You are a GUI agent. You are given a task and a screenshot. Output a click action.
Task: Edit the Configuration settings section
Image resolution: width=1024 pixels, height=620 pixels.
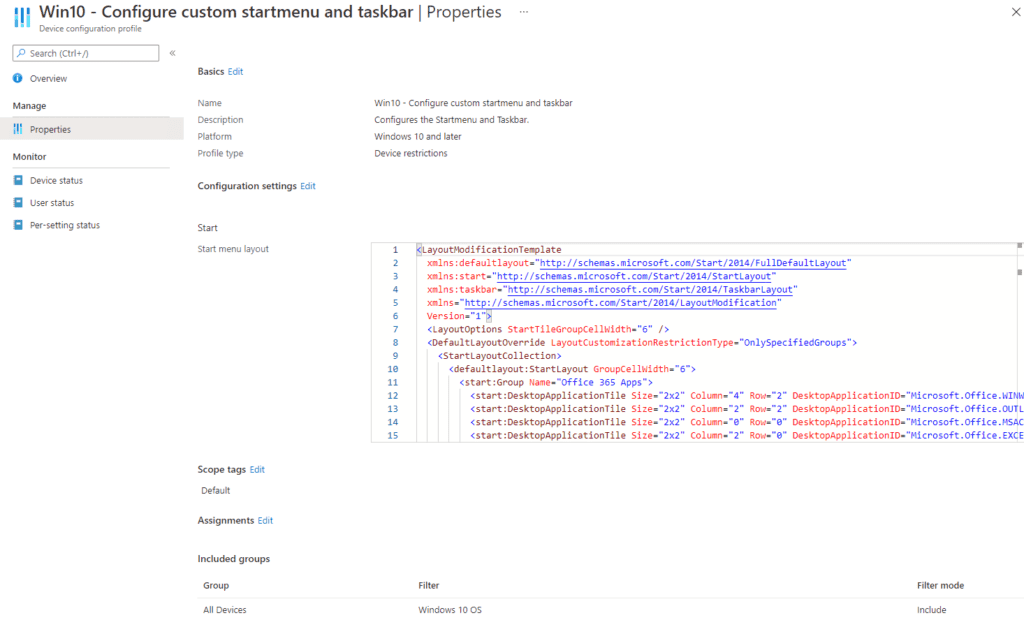[x=308, y=186]
